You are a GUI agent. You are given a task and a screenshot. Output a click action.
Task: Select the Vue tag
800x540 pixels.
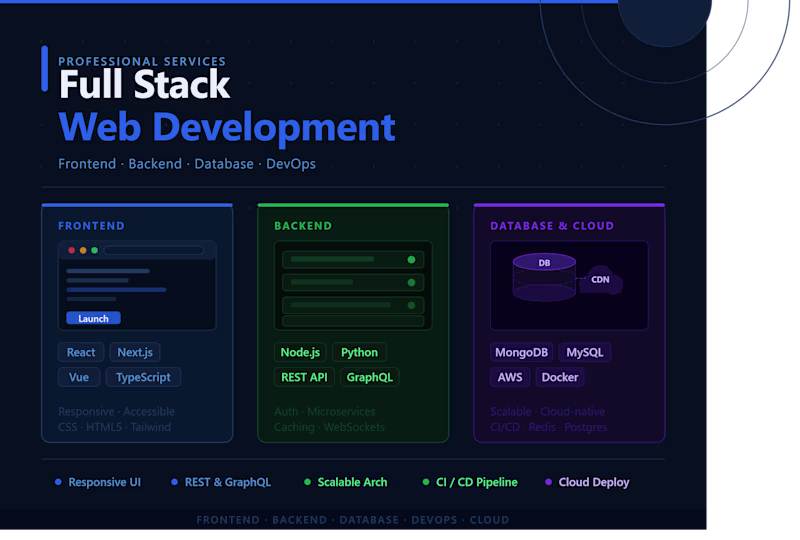click(x=79, y=377)
